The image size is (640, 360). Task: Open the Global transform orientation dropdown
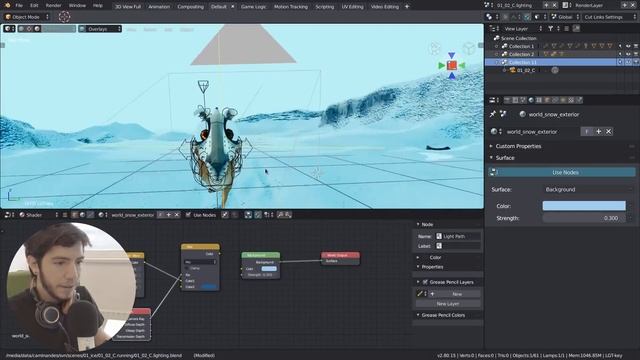[565, 17]
